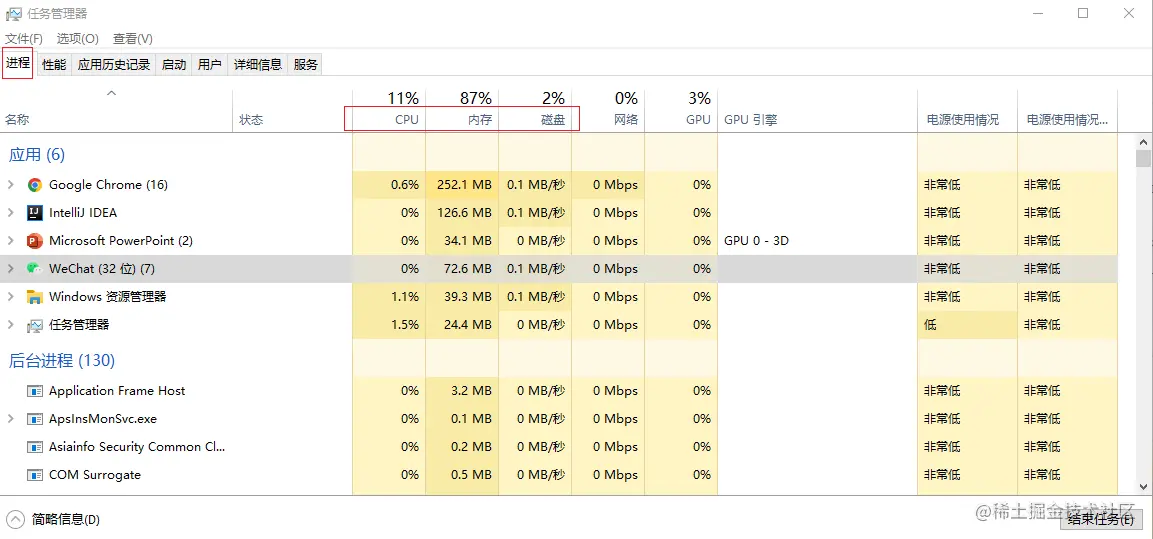
Task: Switch to the 服务 tab
Action: click(306, 65)
